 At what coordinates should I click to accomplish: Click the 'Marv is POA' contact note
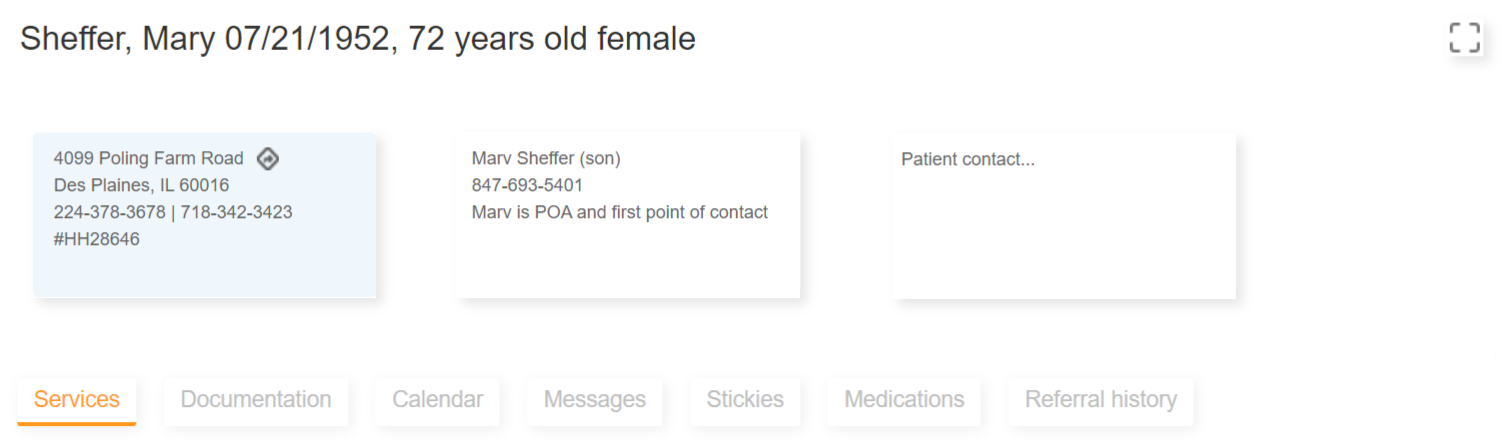619,212
